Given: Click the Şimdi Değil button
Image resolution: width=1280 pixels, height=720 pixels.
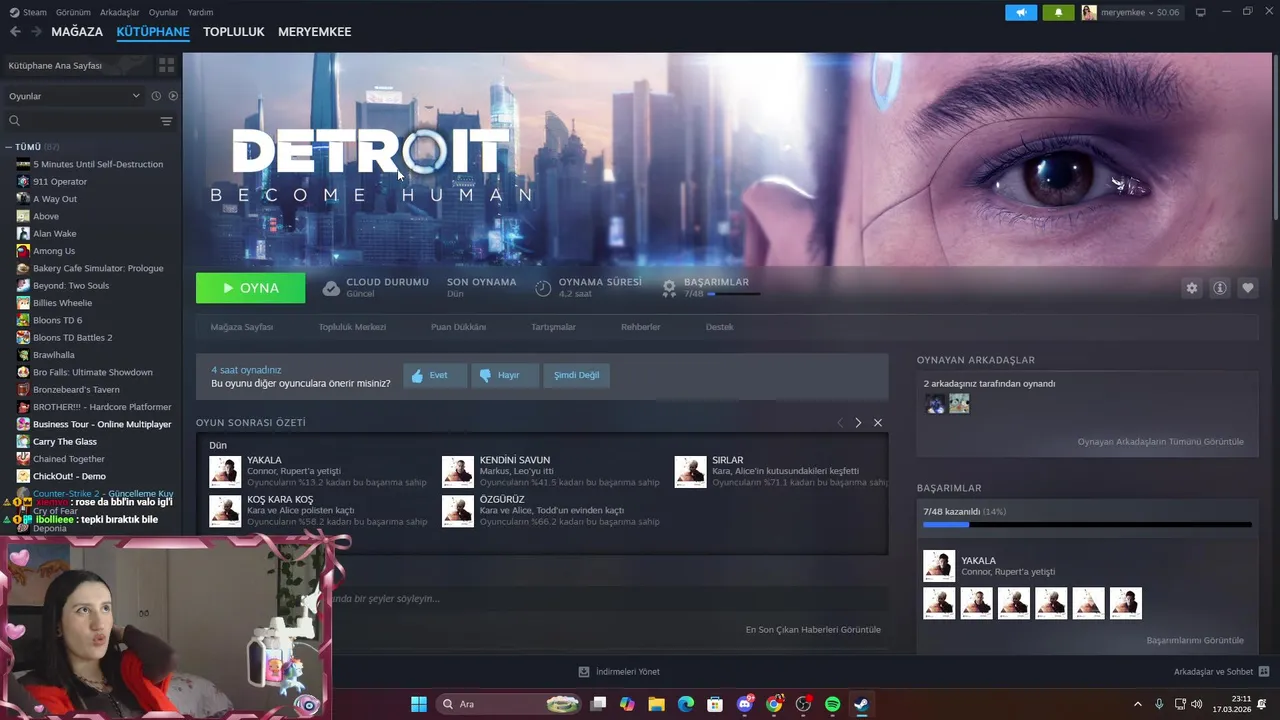Looking at the screenshot, I should [x=577, y=375].
